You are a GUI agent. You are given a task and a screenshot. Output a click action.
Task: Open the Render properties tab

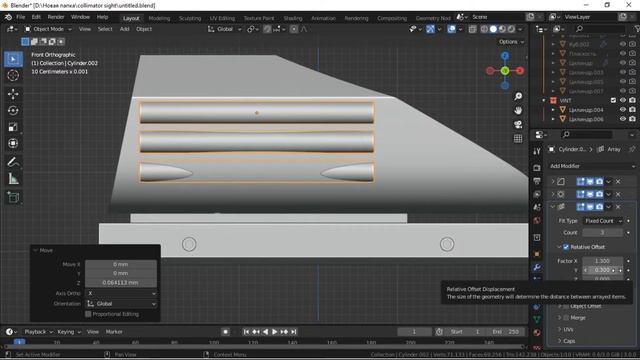(537, 168)
